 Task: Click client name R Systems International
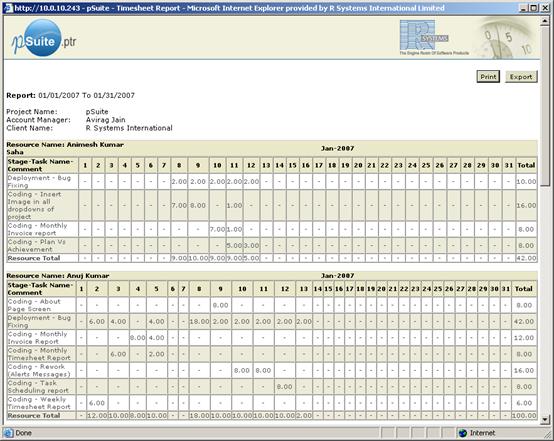(129, 128)
